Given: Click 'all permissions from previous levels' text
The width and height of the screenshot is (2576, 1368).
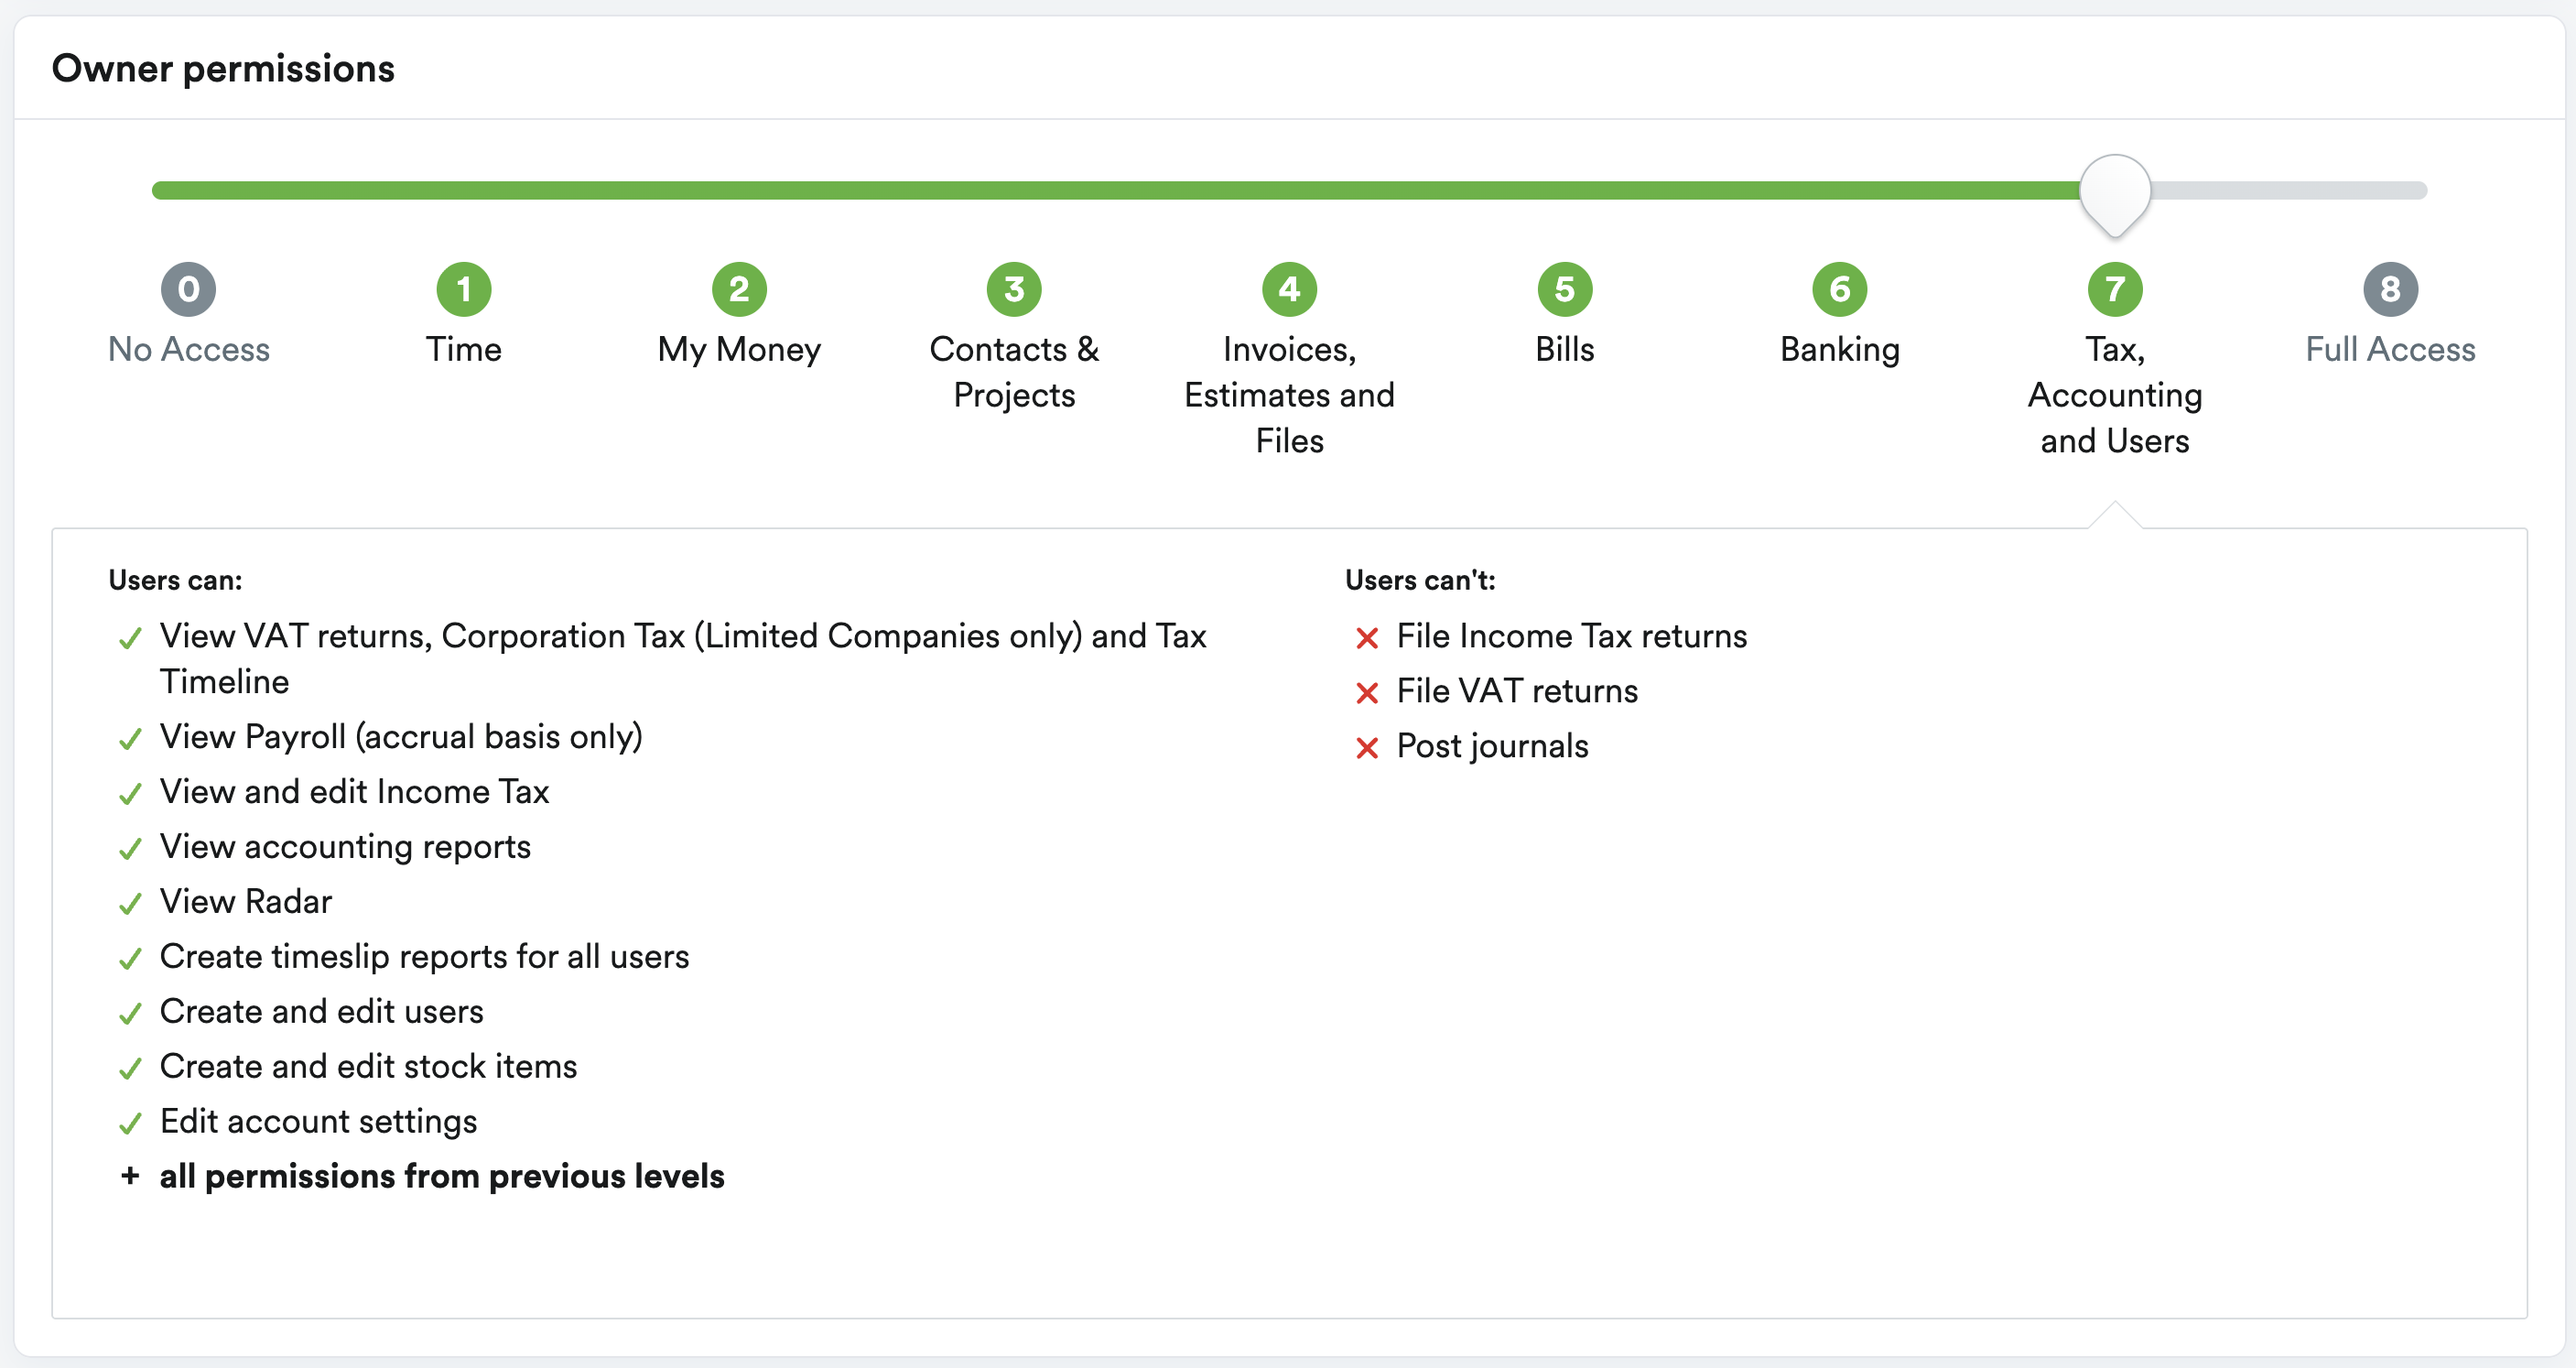Looking at the screenshot, I should coord(442,1177).
